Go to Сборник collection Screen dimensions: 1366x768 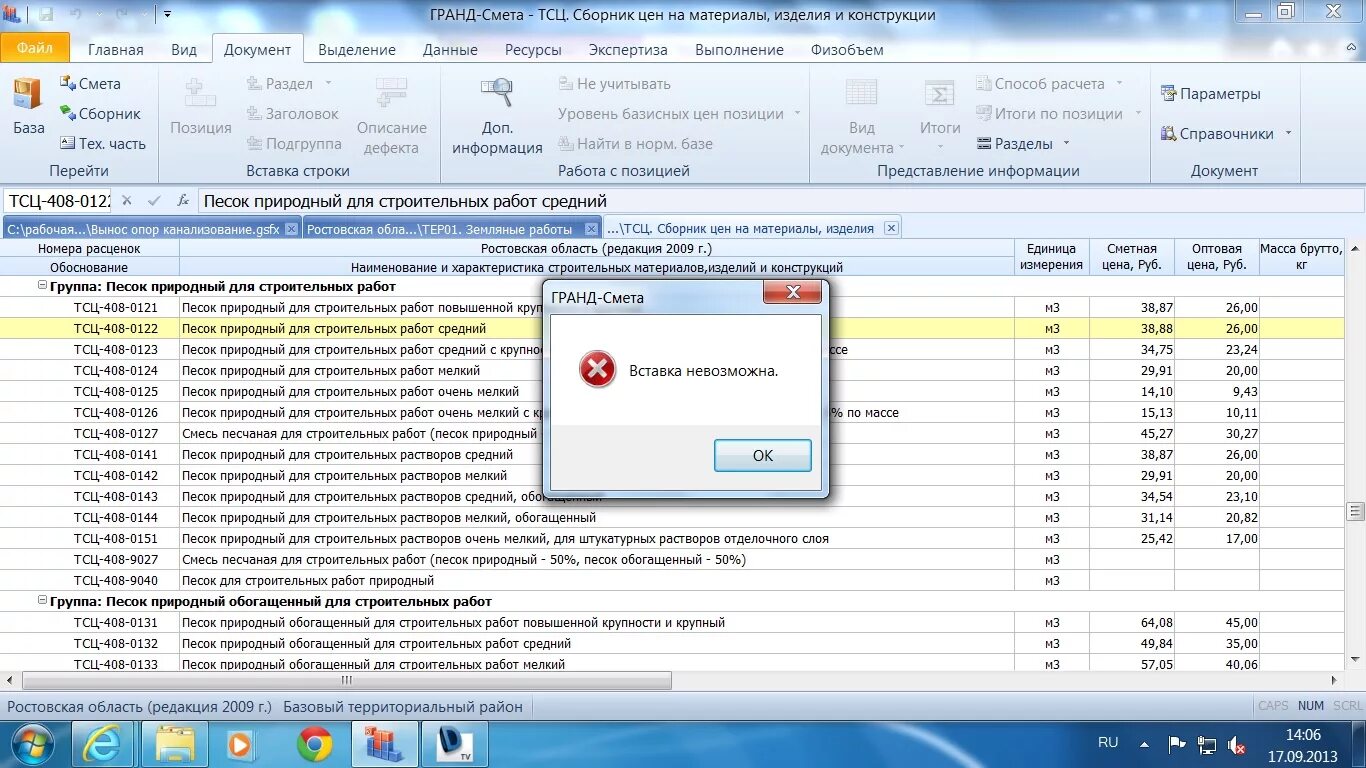click(100, 114)
